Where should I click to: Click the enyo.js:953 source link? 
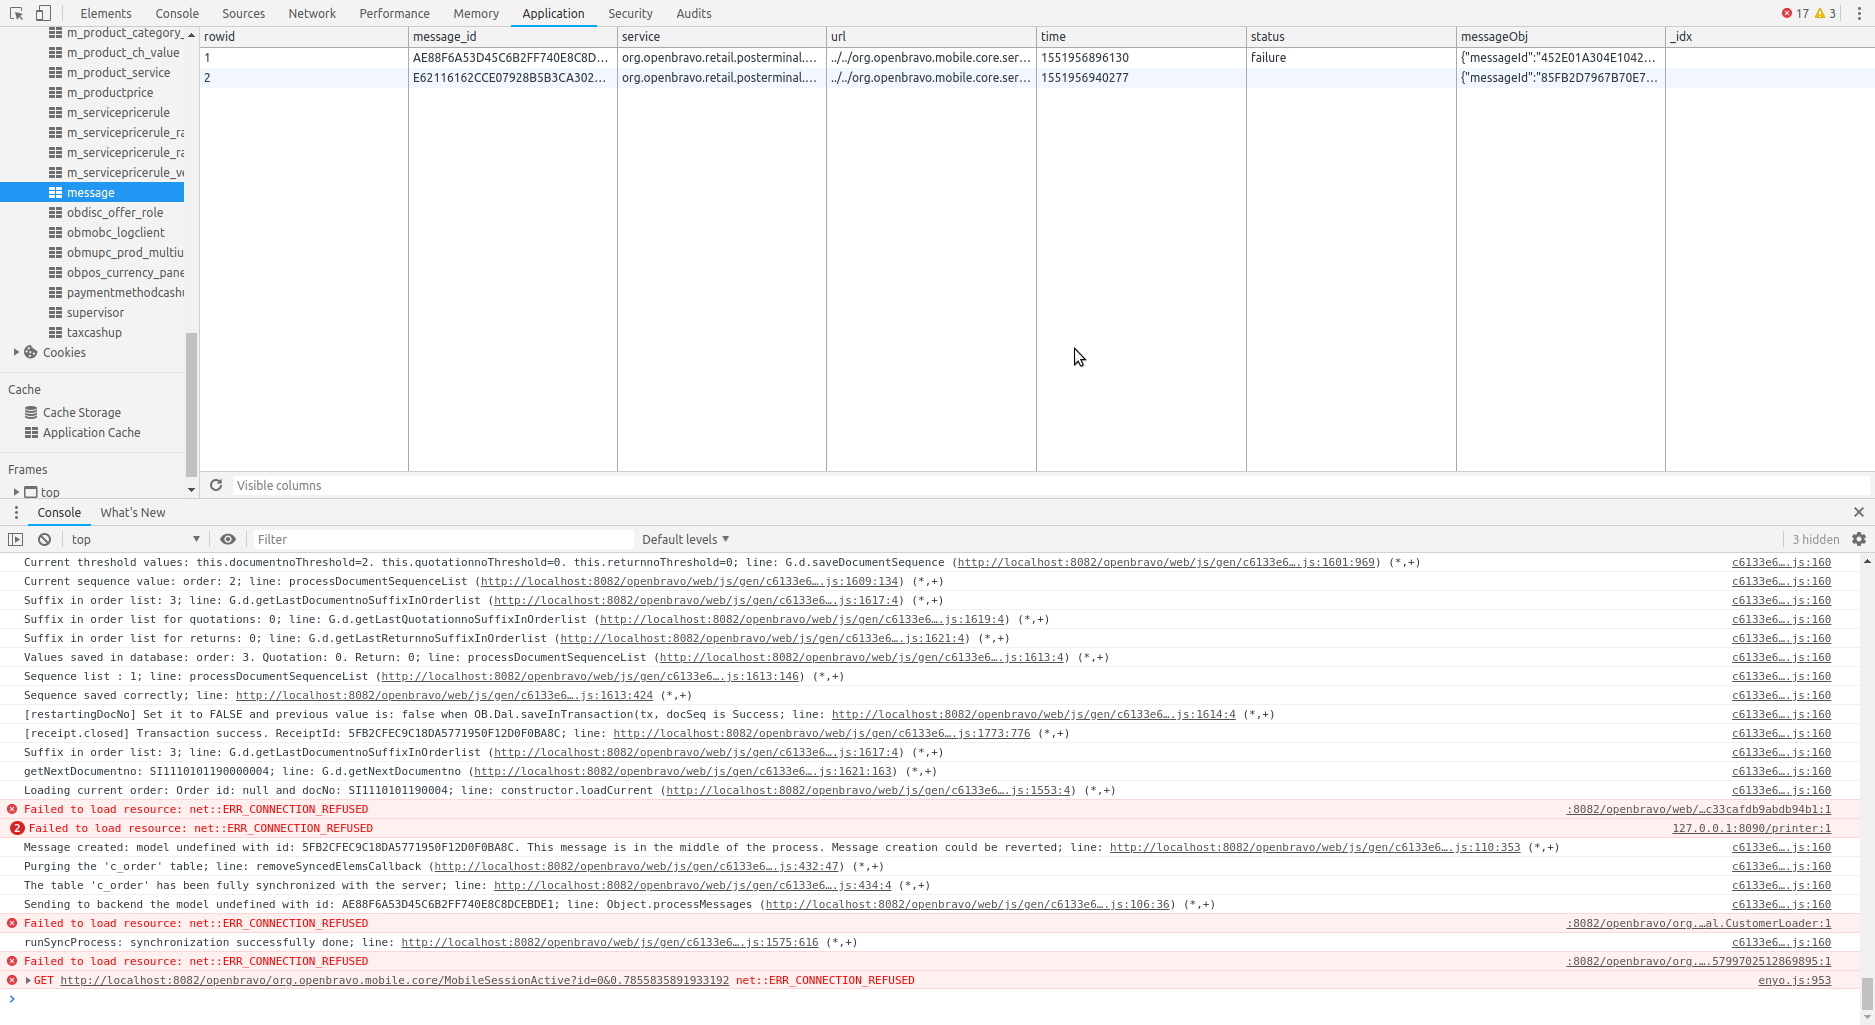point(1794,980)
